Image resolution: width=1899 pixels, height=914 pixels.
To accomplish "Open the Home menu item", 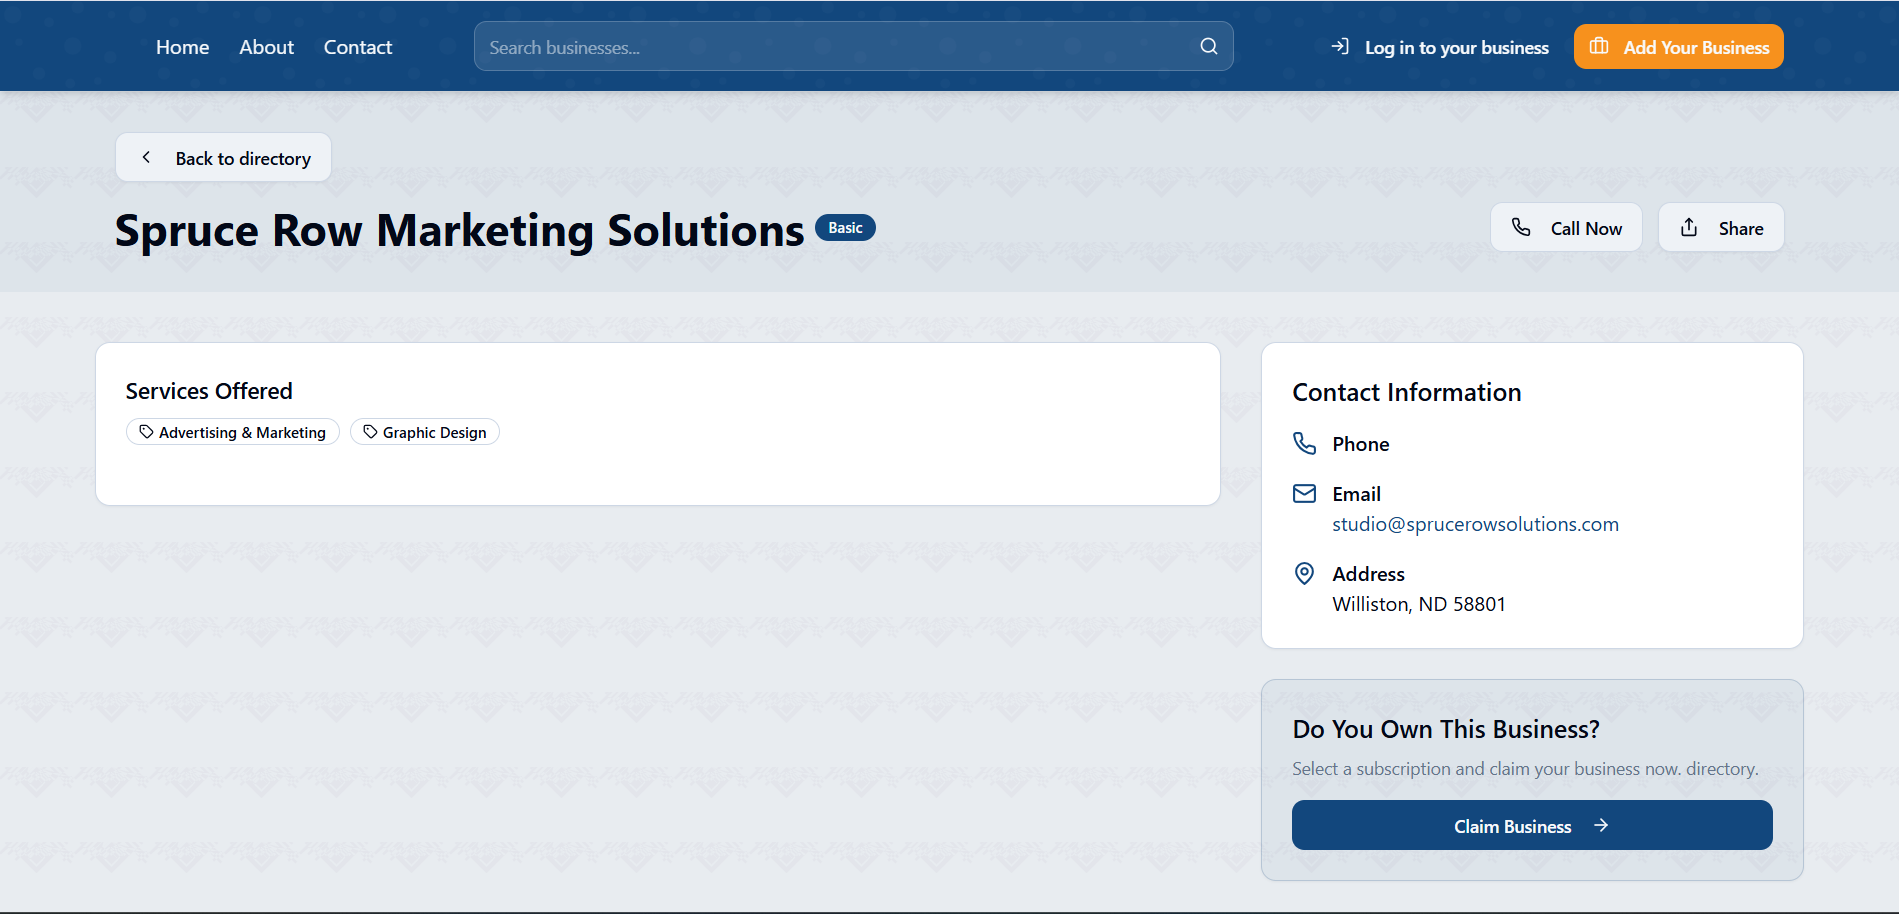I will tap(182, 47).
